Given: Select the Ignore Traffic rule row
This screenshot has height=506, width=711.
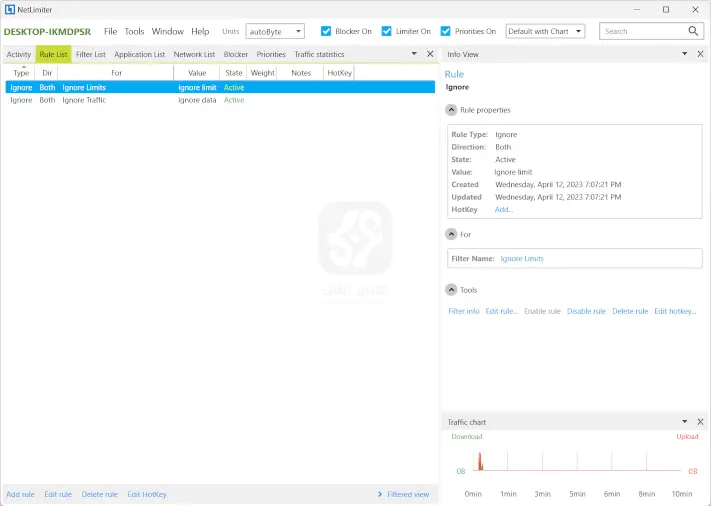Looking at the screenshot, I should coord(220,100).
